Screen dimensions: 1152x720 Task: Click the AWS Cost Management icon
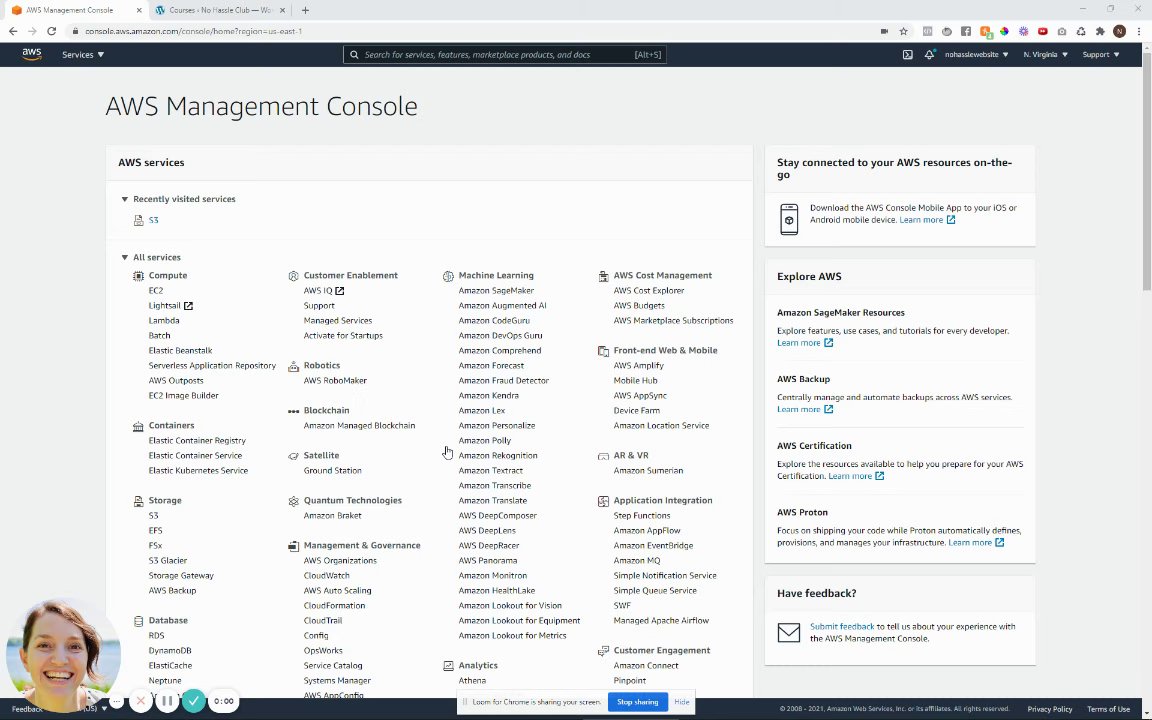pos(603,276)
